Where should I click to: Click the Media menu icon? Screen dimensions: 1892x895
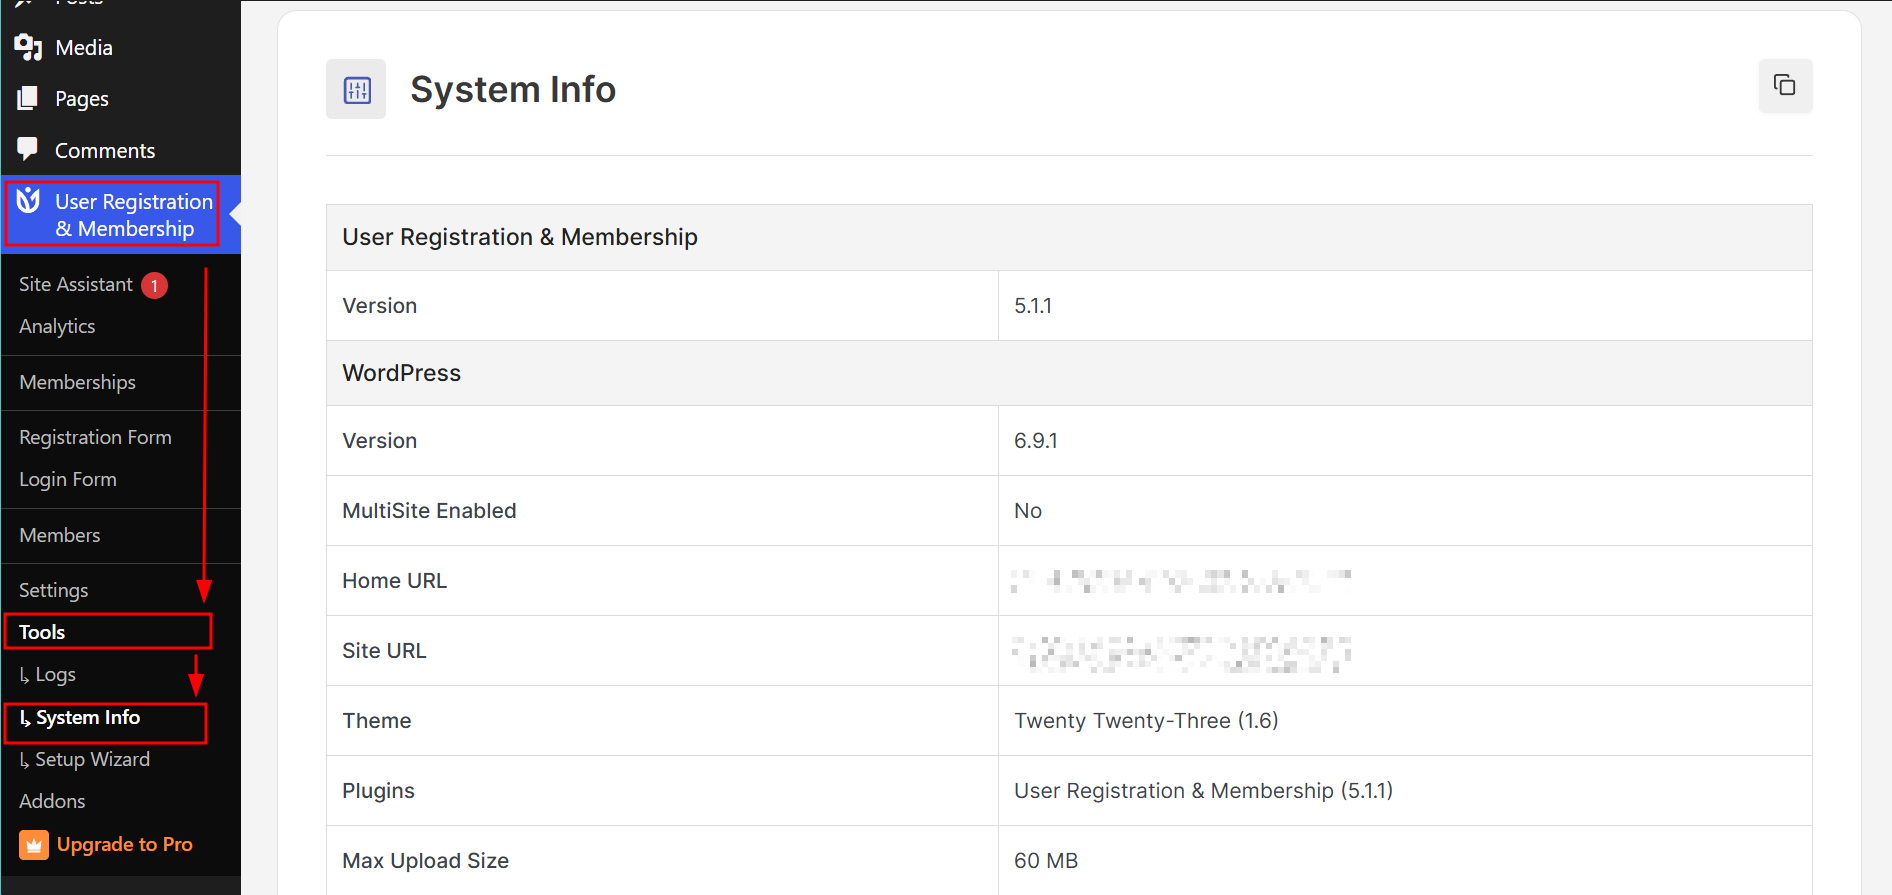tap(28, 47)
